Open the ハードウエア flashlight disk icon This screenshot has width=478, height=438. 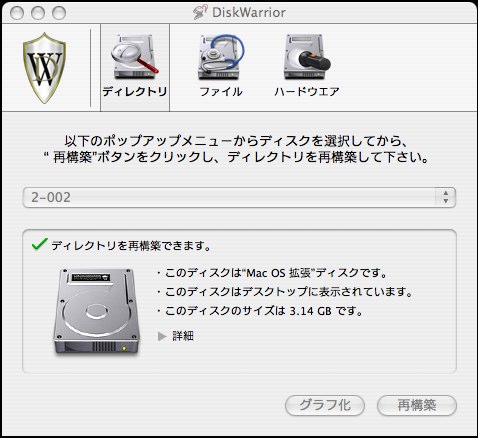click(x=307, y=57)
